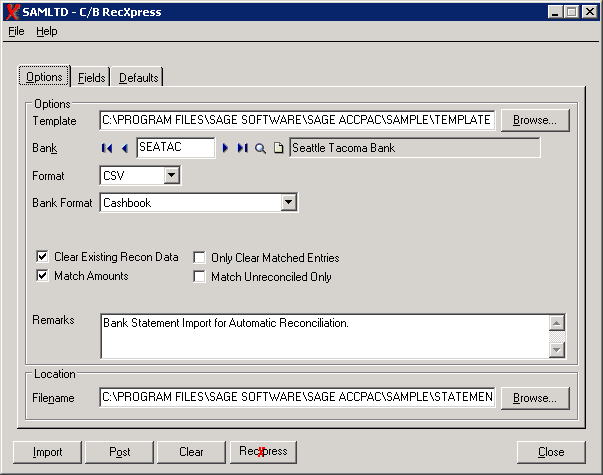Click into the Filename path field

click(297, 398)
